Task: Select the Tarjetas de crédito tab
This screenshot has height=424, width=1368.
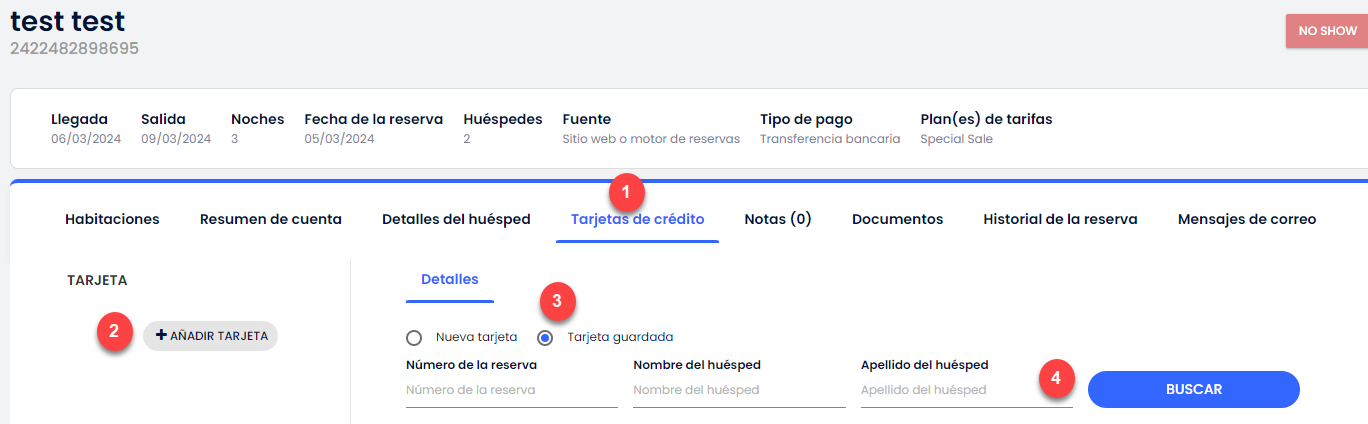Action: click(x=637, y=219)
